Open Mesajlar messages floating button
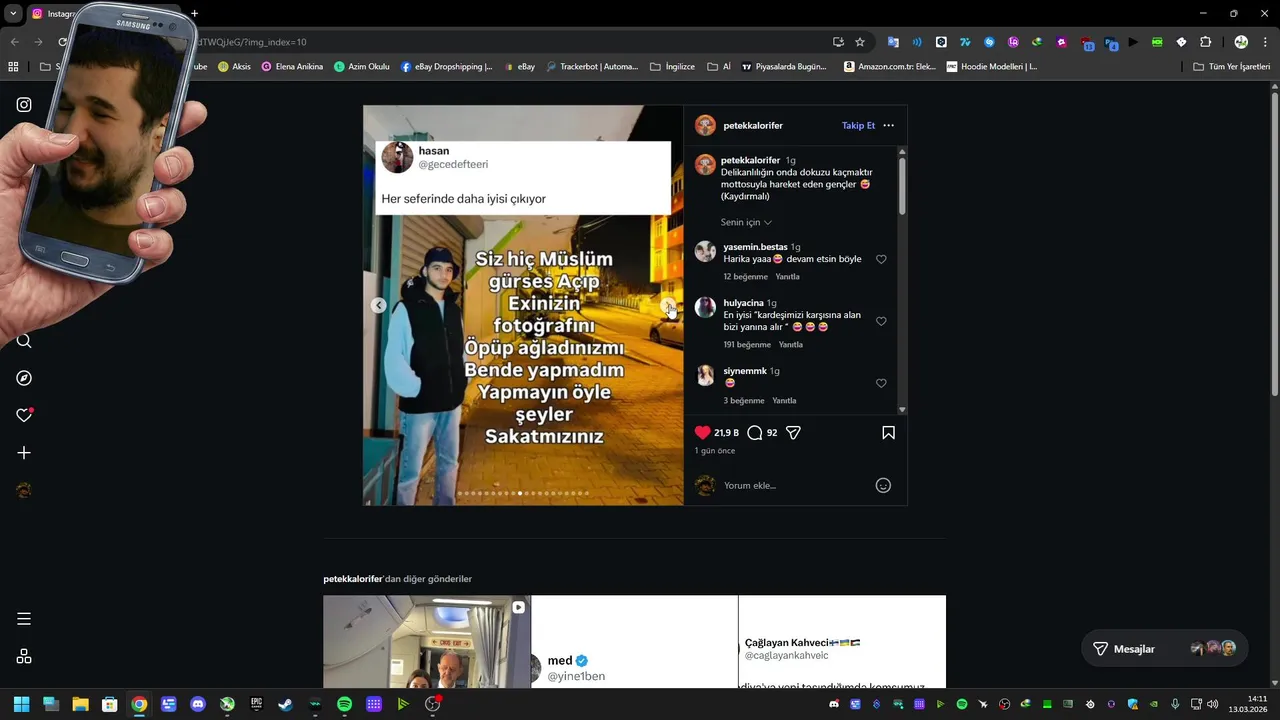 pos(1165,649)
